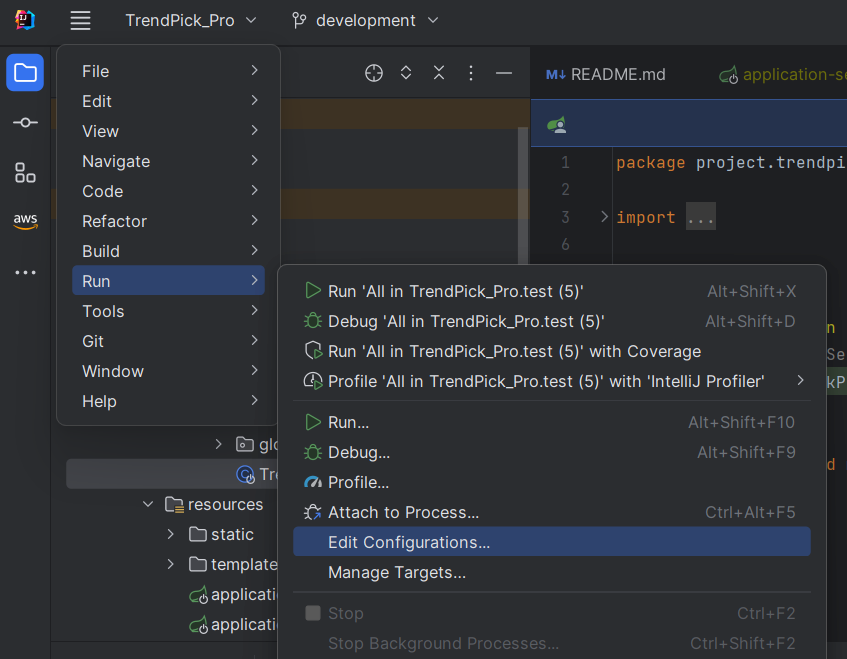Expand the 'gl' package folder
Screen dimensions: 847x659
point(218,444)
